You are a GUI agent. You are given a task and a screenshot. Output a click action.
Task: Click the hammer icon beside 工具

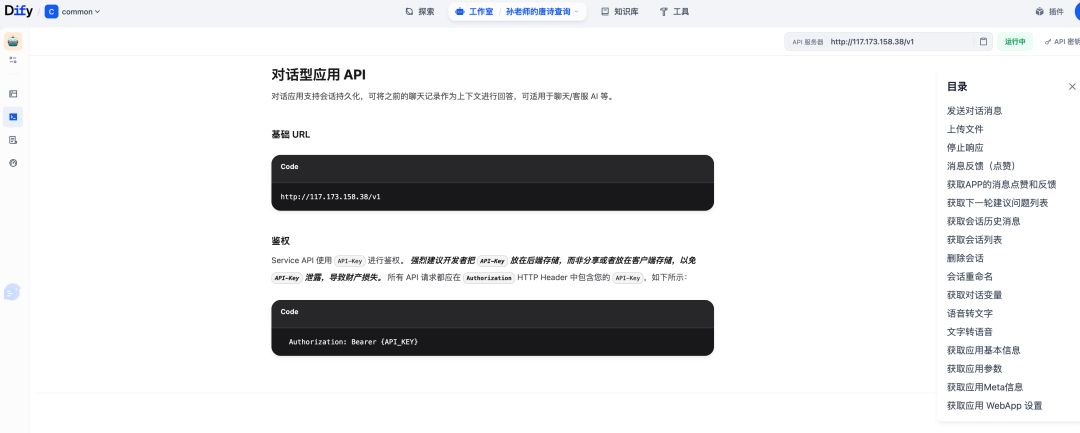coord(663,12)
